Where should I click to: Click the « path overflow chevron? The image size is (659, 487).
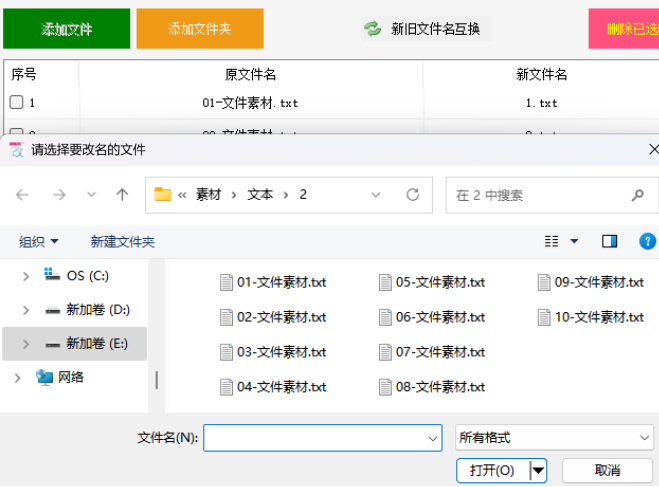pos(182,195)
